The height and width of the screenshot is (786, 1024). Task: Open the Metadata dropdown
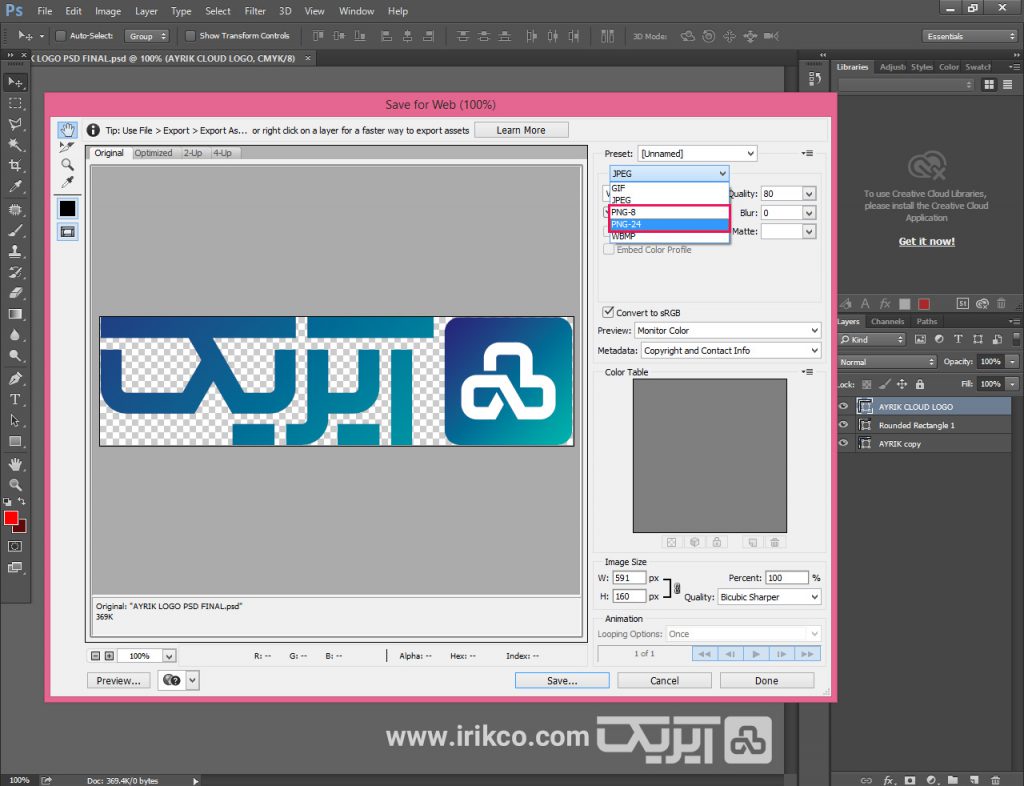pos(729,351)
